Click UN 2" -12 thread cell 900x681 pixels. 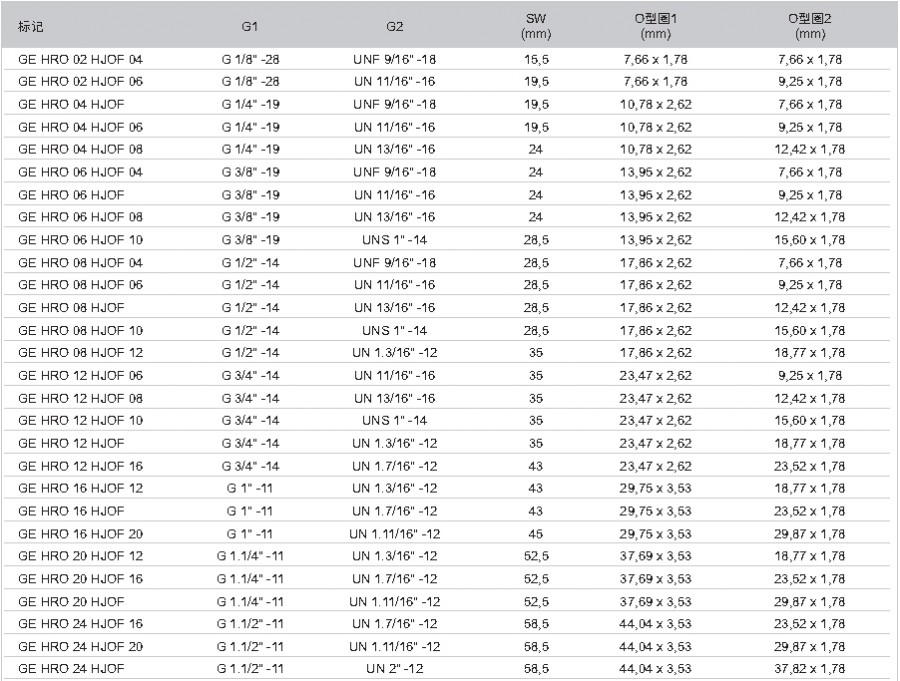point(395,669)
